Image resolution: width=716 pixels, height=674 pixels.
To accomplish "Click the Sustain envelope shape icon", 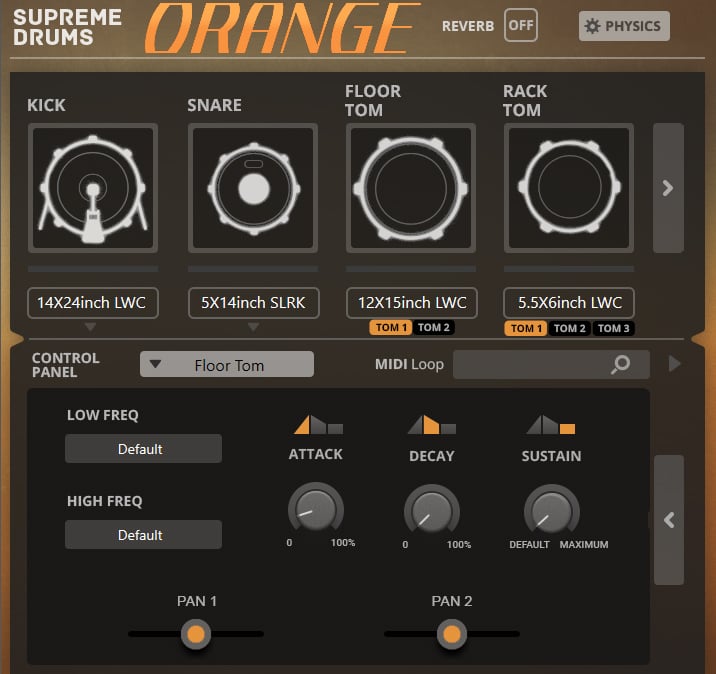I will pyautogui.click(x=551, y=425).
